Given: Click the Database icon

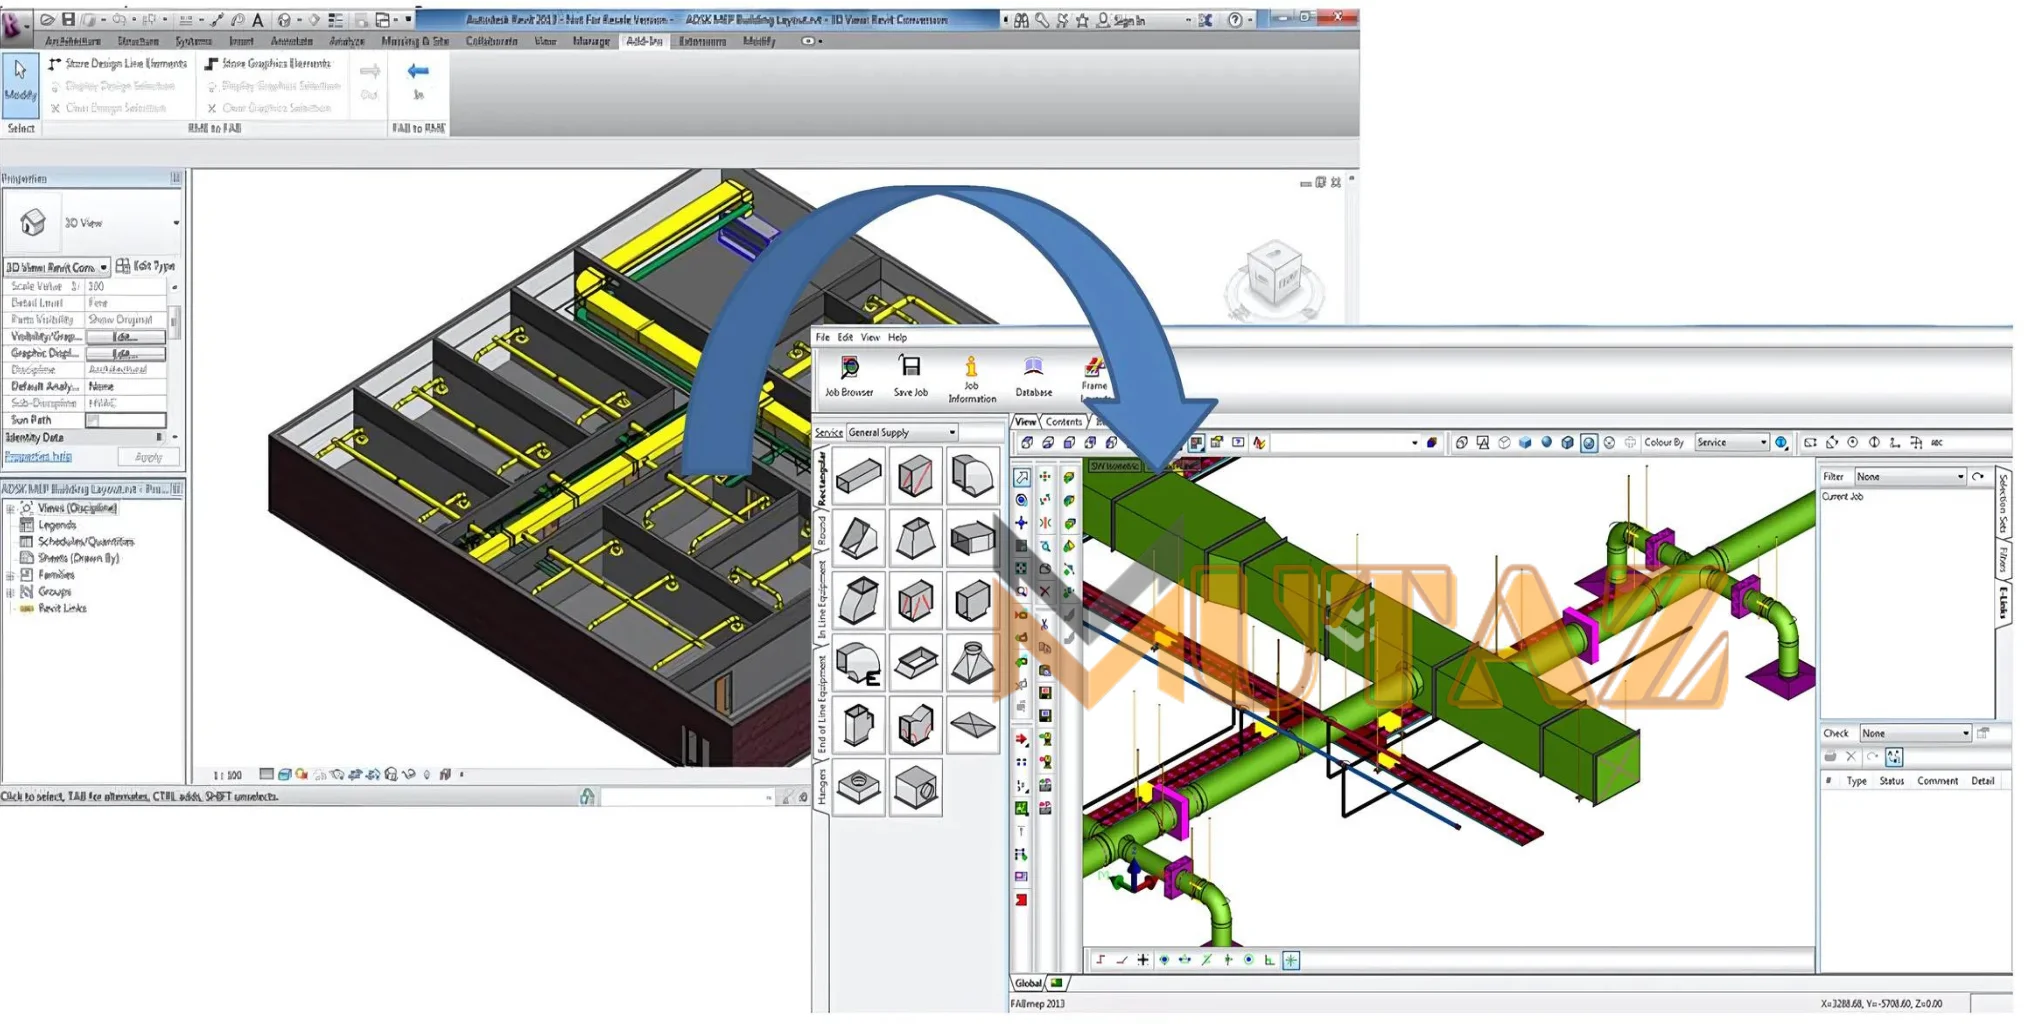Looking at the screenshot, I should [x=1033, y=377].
